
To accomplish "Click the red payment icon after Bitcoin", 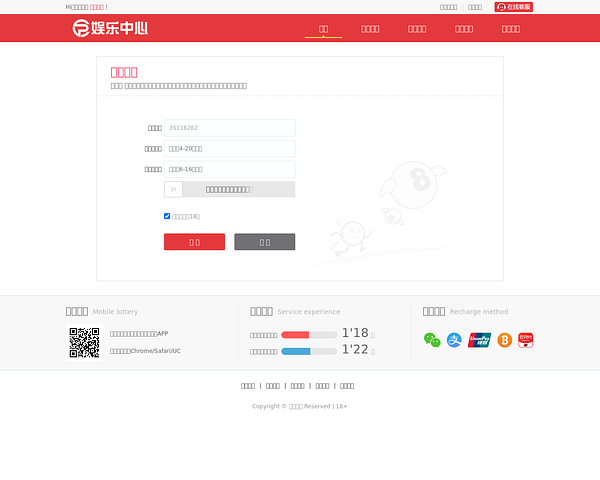I will coord(526,340).
